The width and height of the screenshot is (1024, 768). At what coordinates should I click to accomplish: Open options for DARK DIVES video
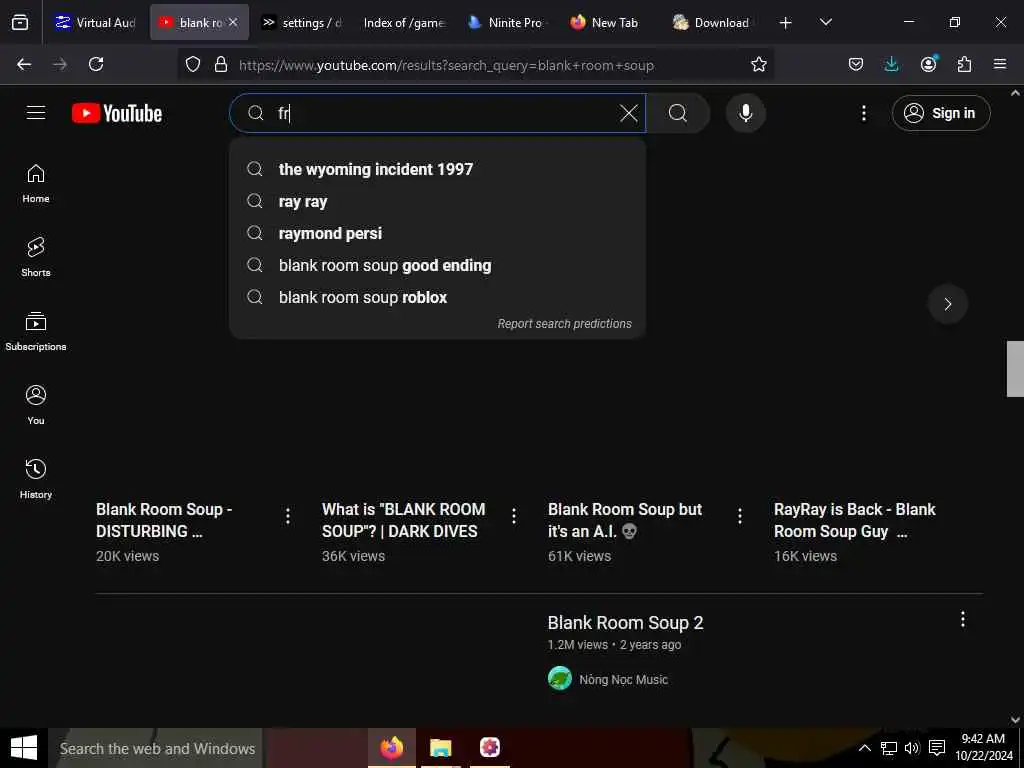tap(514, 517)
